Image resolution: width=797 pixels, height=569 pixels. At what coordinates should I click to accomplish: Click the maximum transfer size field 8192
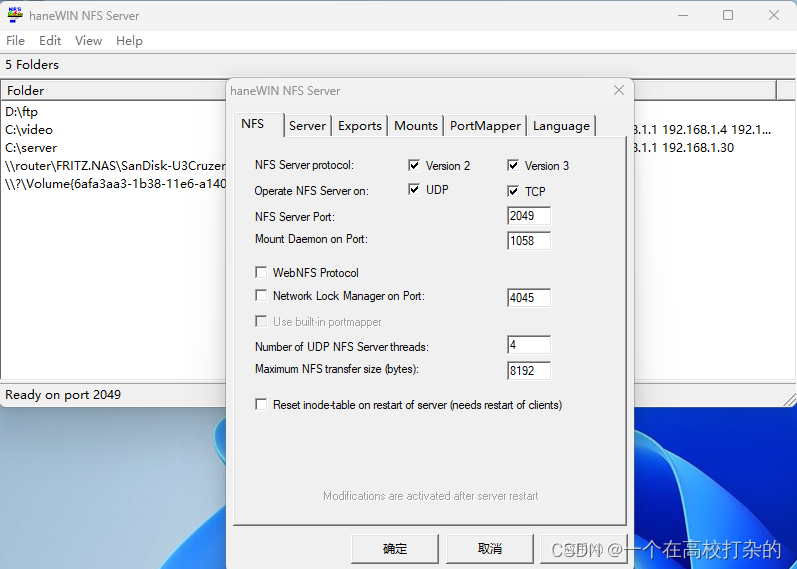[x=529, y=371]
